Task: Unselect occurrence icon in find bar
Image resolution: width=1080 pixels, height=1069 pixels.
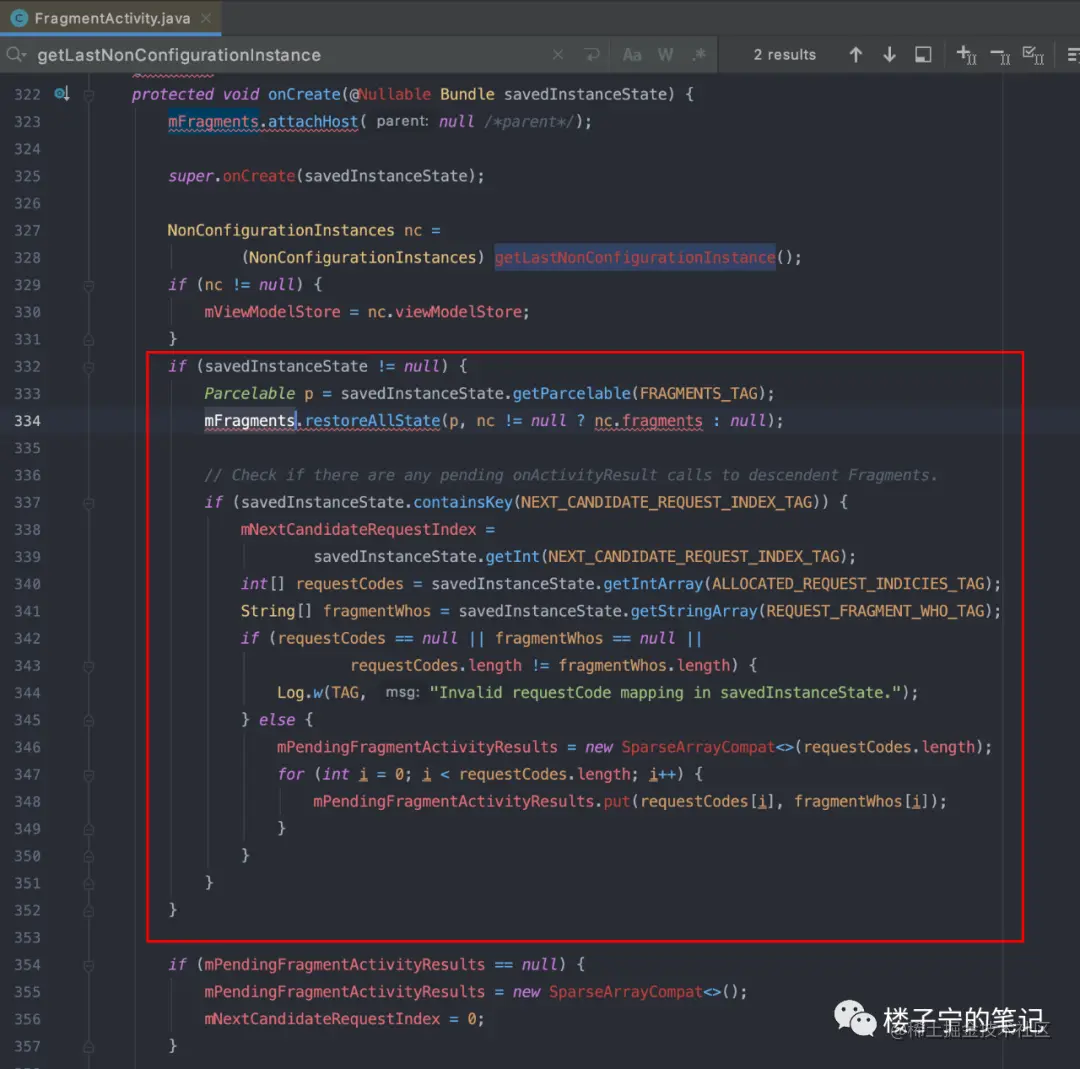Action: (x=1000, y=55)
